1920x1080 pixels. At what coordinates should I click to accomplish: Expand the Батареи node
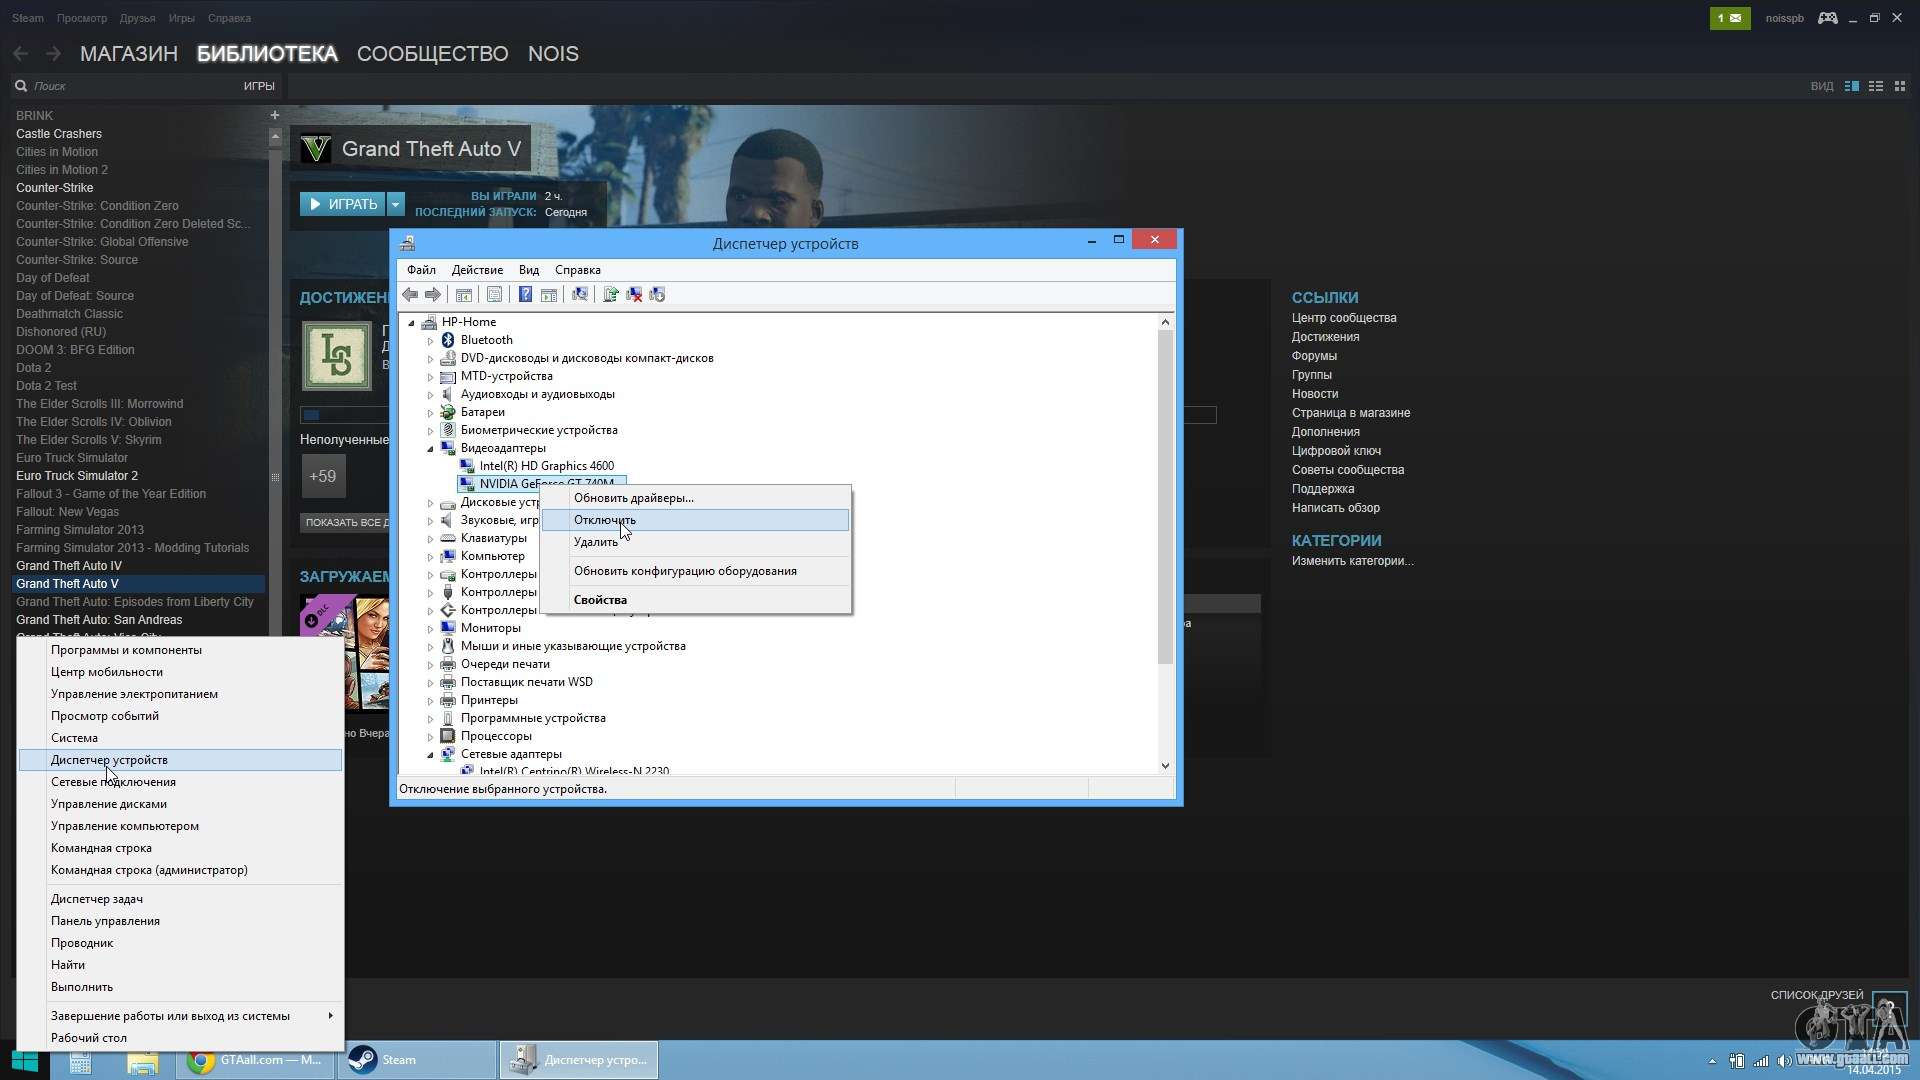[431, 412]
